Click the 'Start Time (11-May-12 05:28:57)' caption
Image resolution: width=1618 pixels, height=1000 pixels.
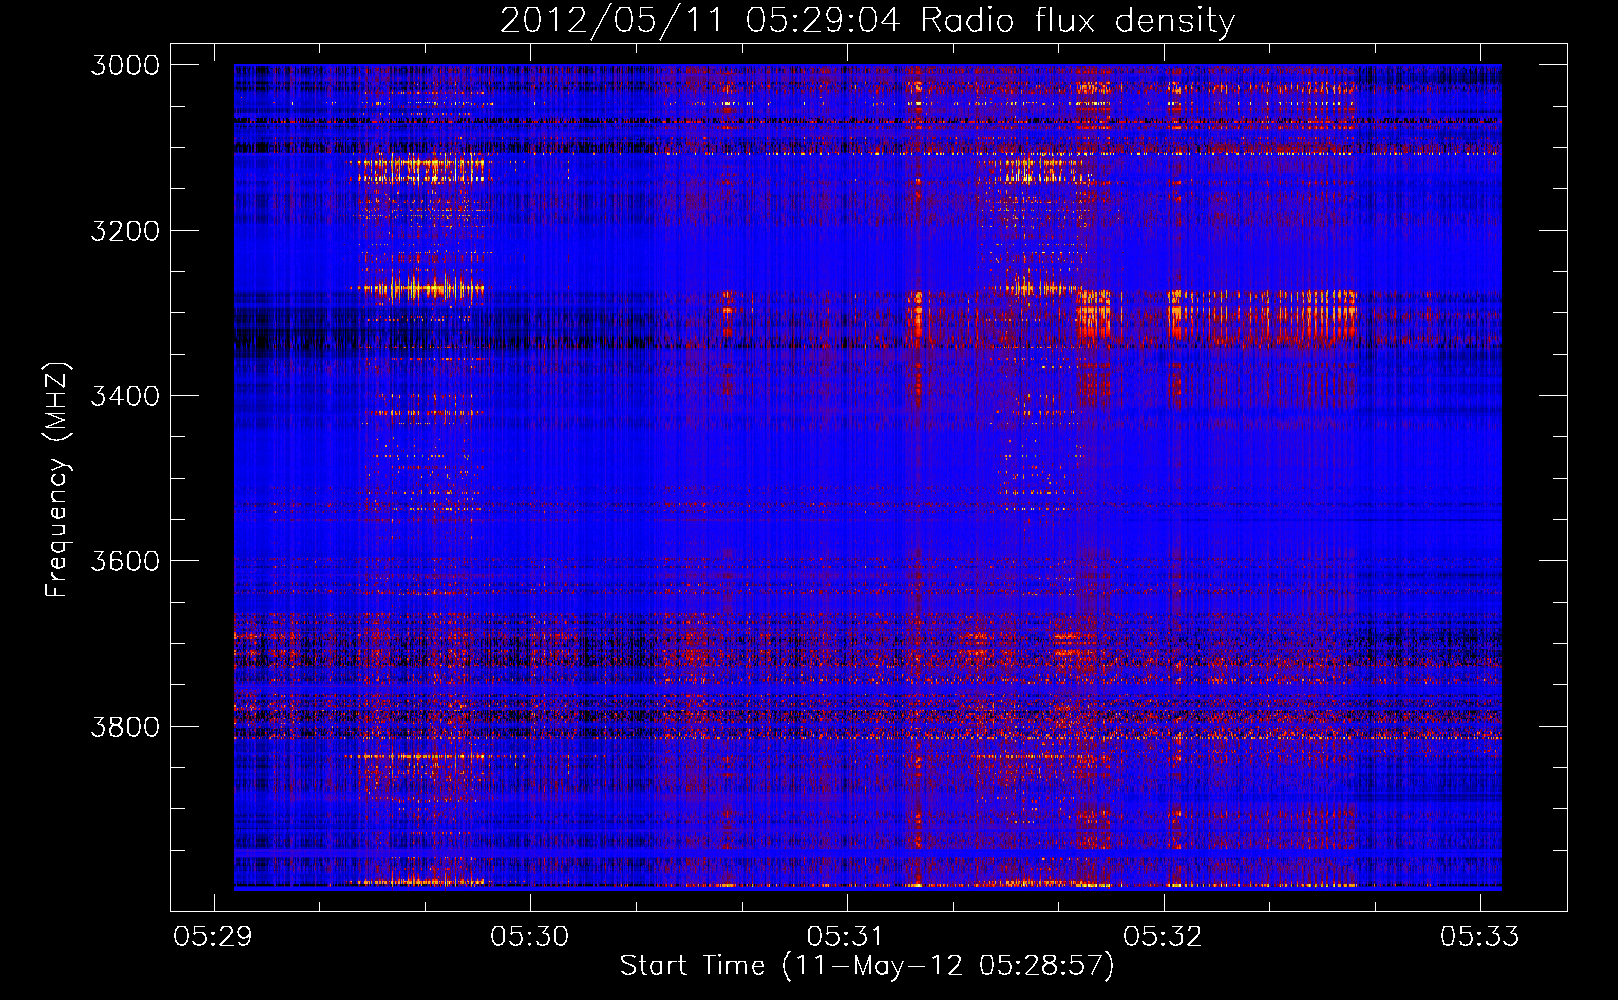click(867, 966)
